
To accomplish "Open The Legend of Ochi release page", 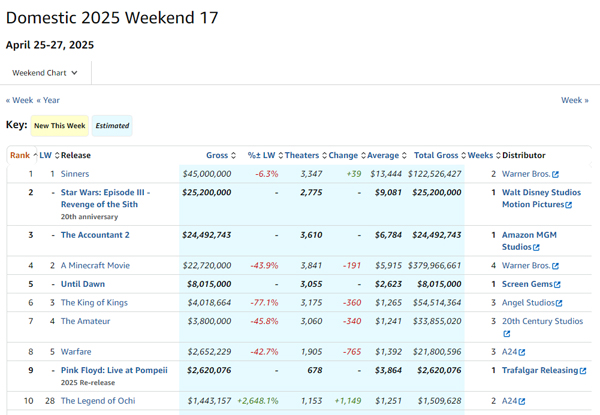I will coord(98,401).
